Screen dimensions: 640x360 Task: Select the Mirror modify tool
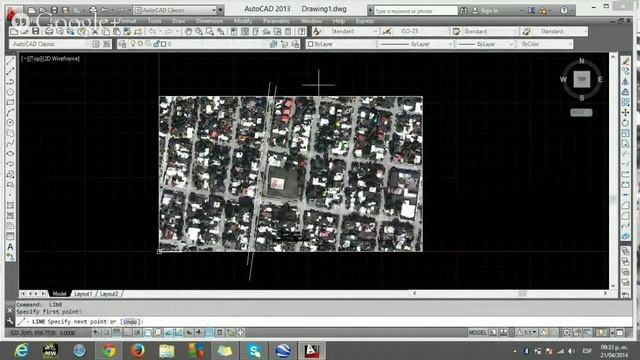(625, 82)
